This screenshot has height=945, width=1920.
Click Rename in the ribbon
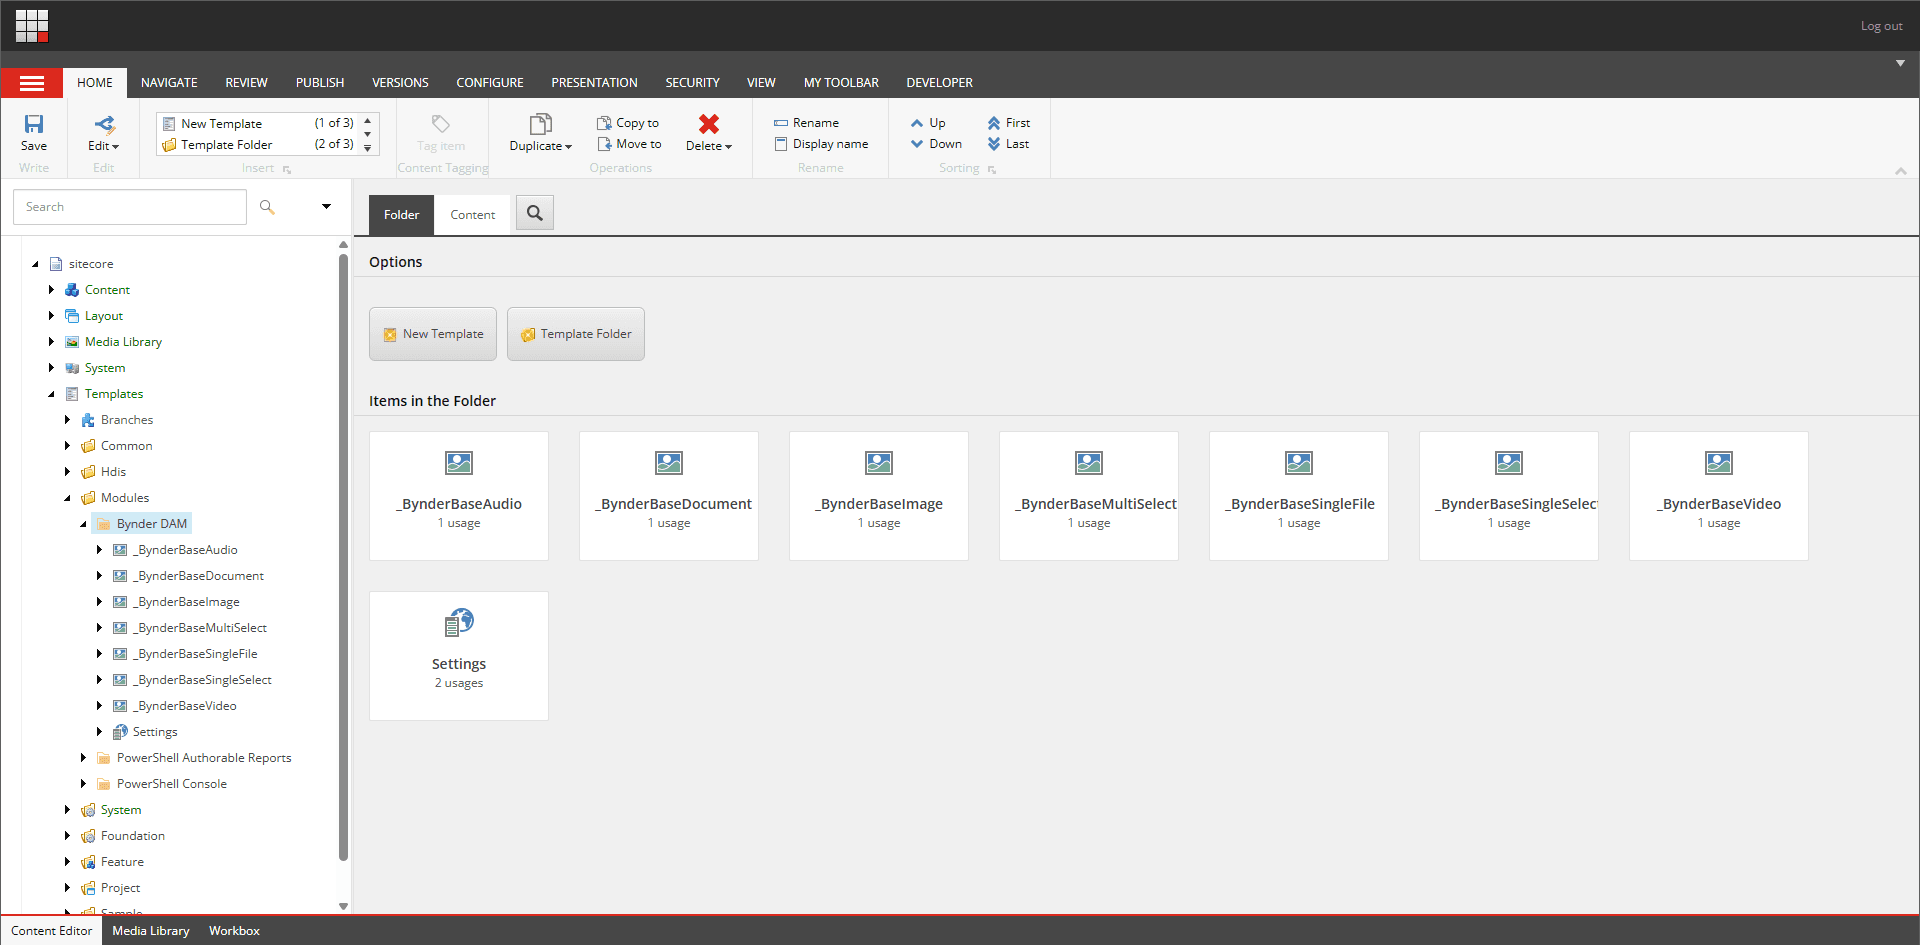pyautogui.click(x=806, y=123)
